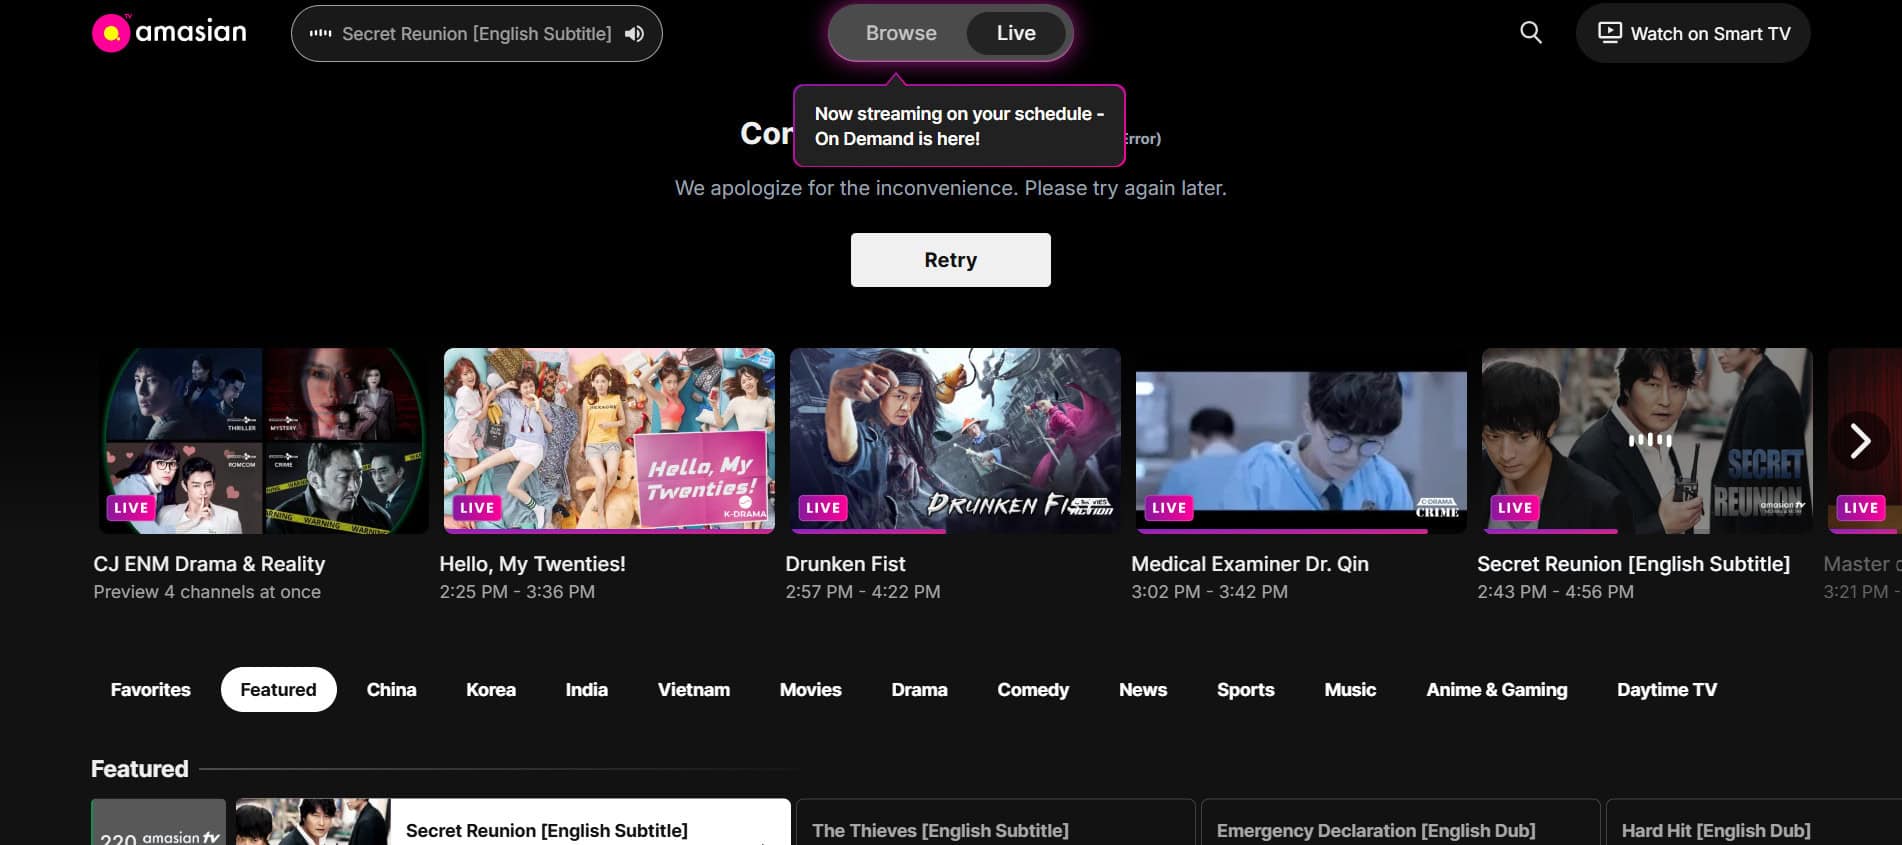Viewport: 1902px width, 845px height.
Task: Click the Retry button
Action: (951, 260)
